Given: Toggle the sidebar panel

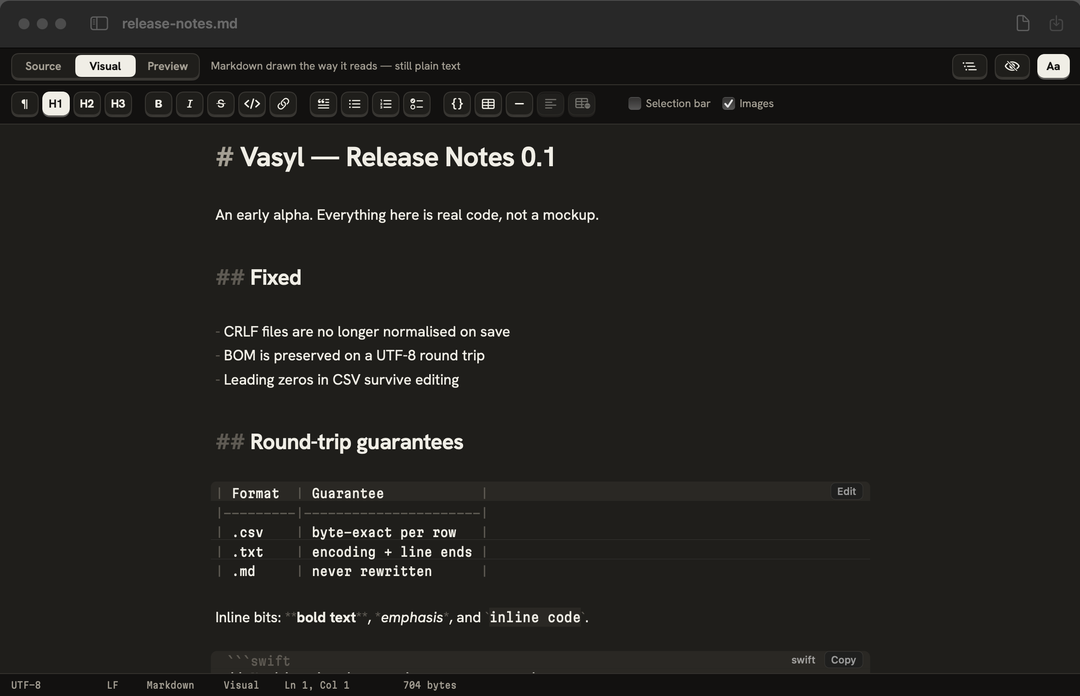Looking at the screenshot, I should pos(99,23).
